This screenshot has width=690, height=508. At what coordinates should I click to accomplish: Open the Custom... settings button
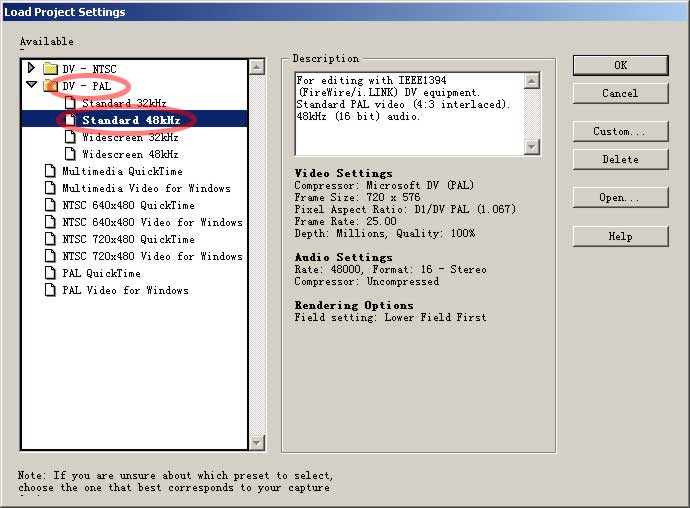tap(620, 131)
